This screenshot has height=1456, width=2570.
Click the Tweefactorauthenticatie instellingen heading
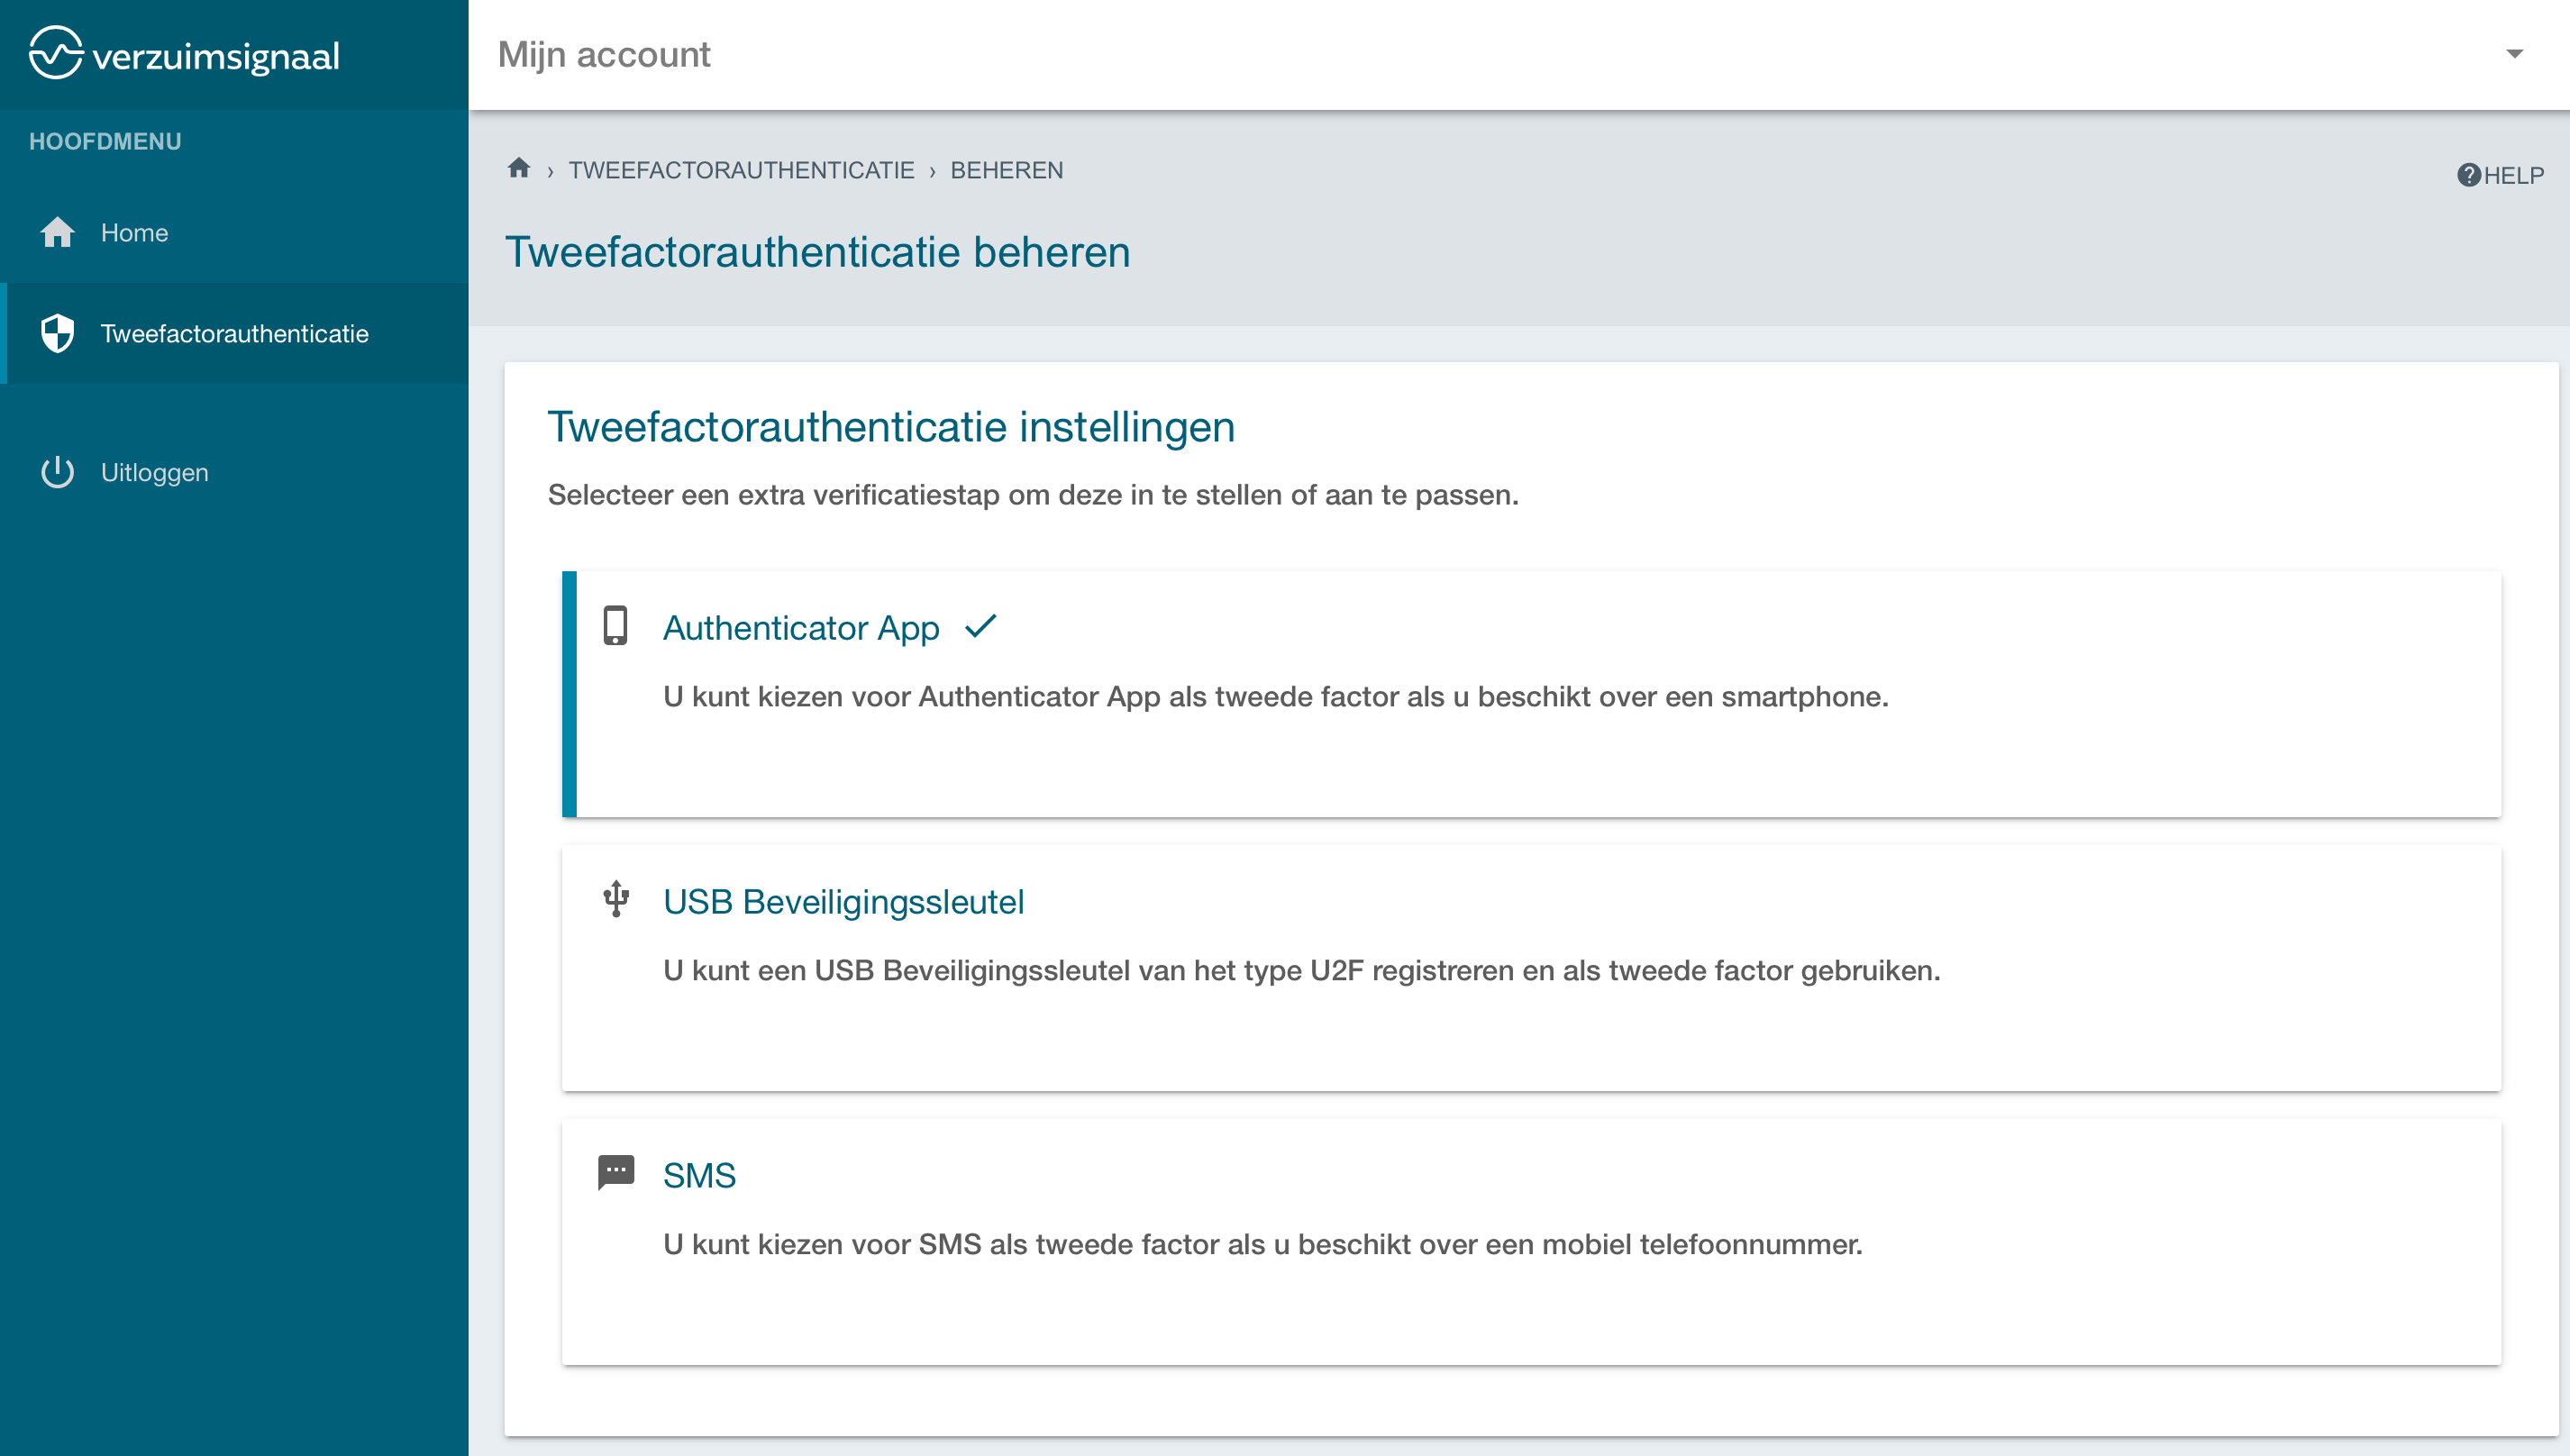click(891, 427)
